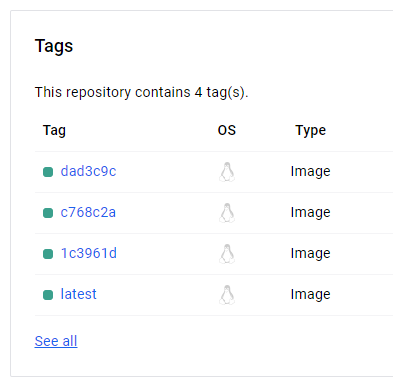Click the Type column header

(310, 130)
